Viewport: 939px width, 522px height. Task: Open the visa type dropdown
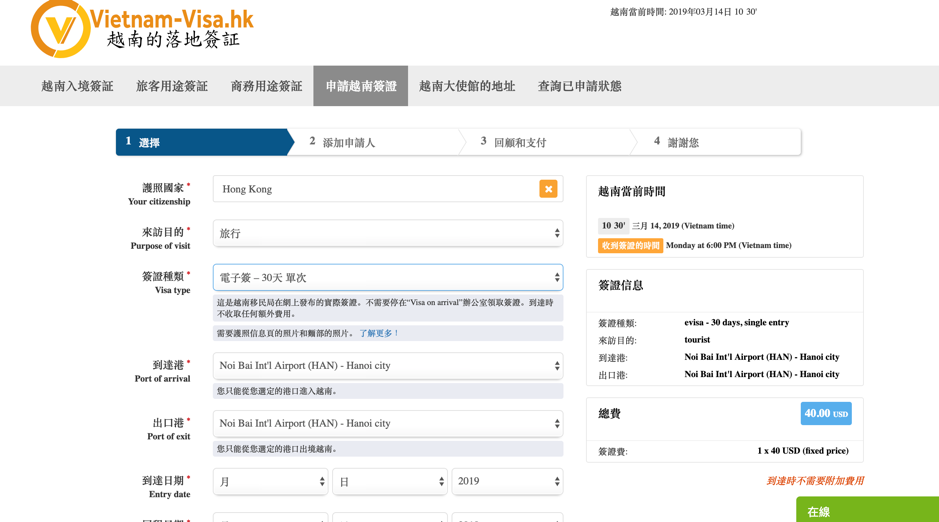coord(388,277)
